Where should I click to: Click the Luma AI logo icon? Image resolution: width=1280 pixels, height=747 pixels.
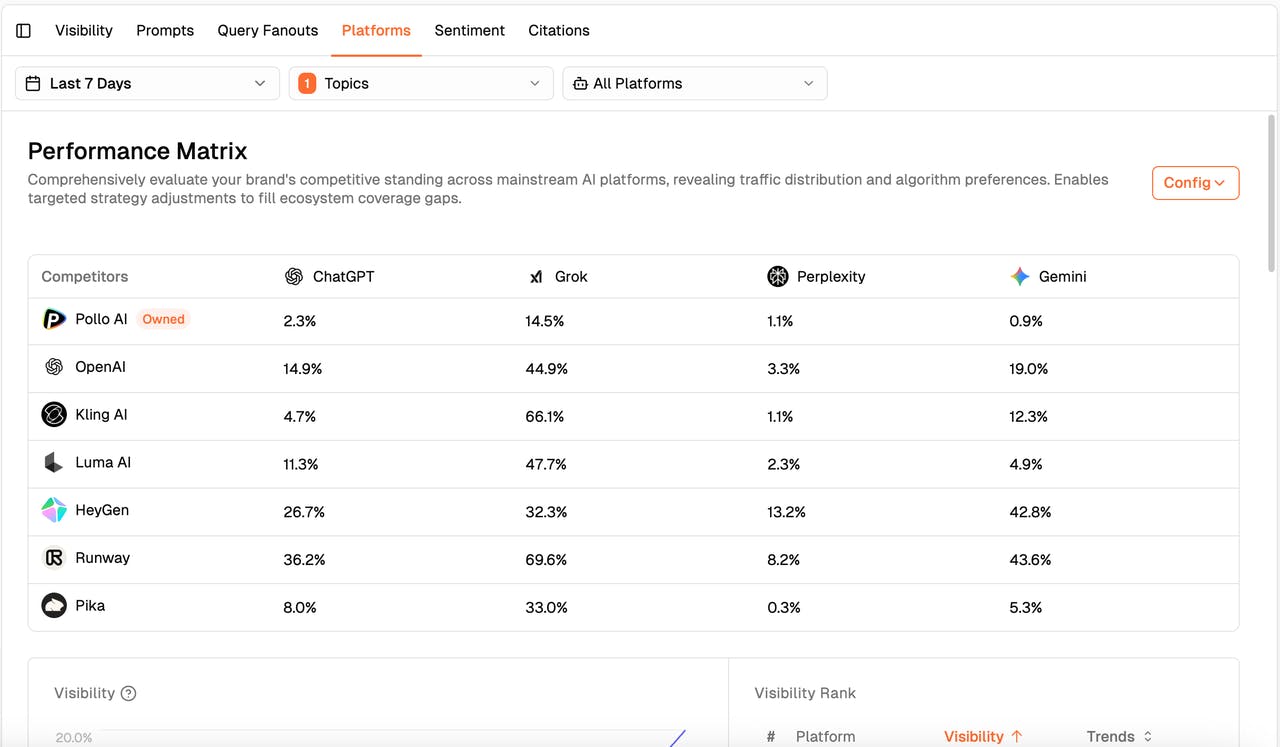[x=54, y=463]
